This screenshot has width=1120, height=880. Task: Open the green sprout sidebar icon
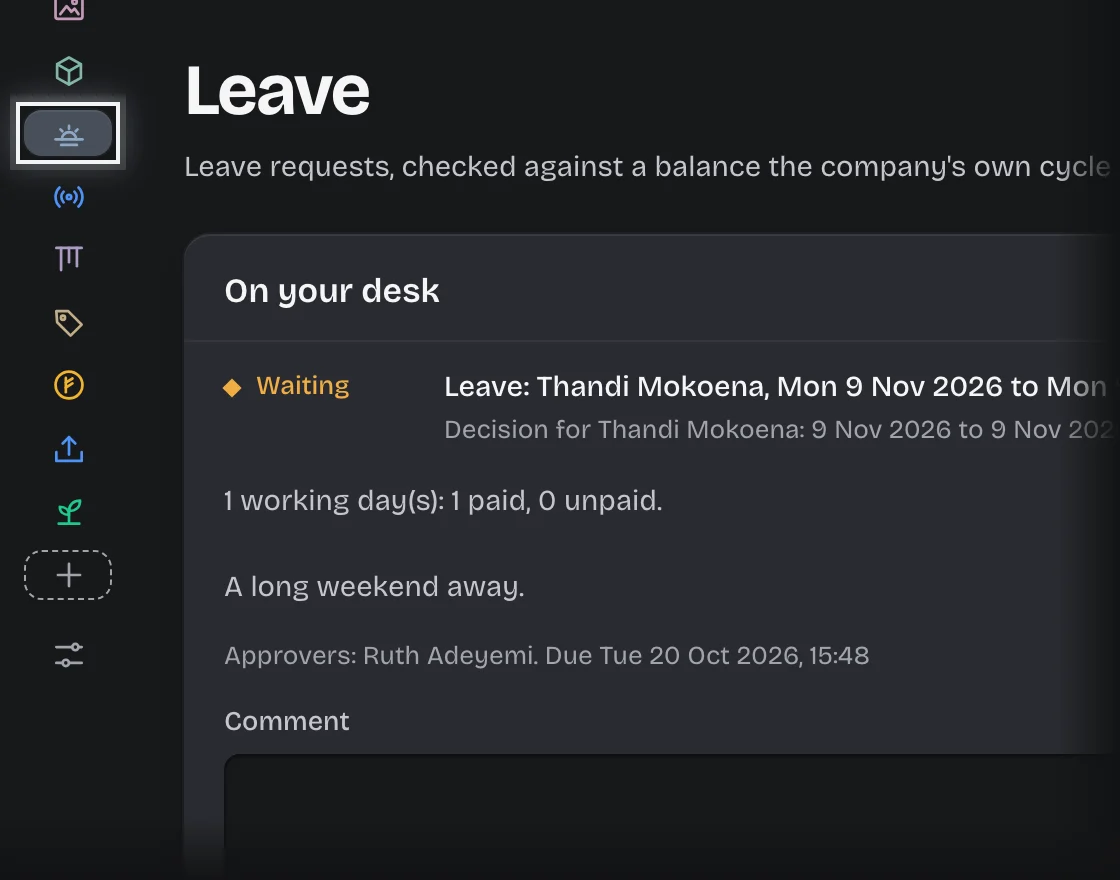coord(69,512)
